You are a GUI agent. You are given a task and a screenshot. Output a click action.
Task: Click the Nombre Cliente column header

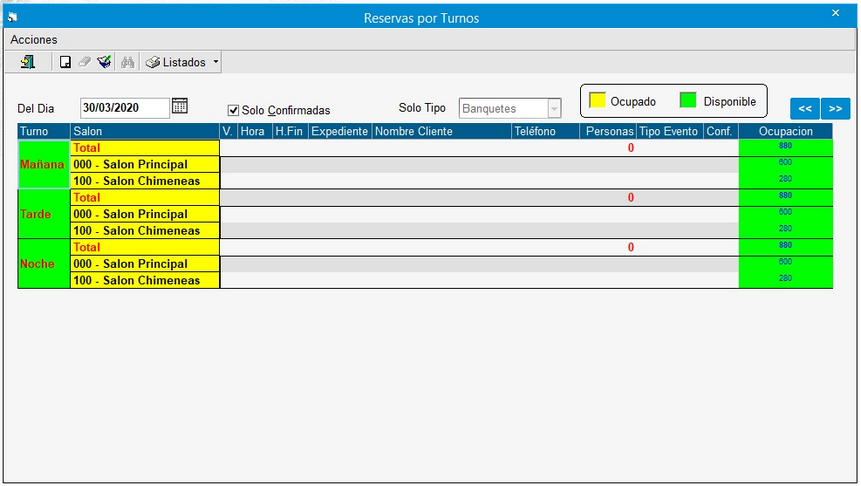(441, 131)
